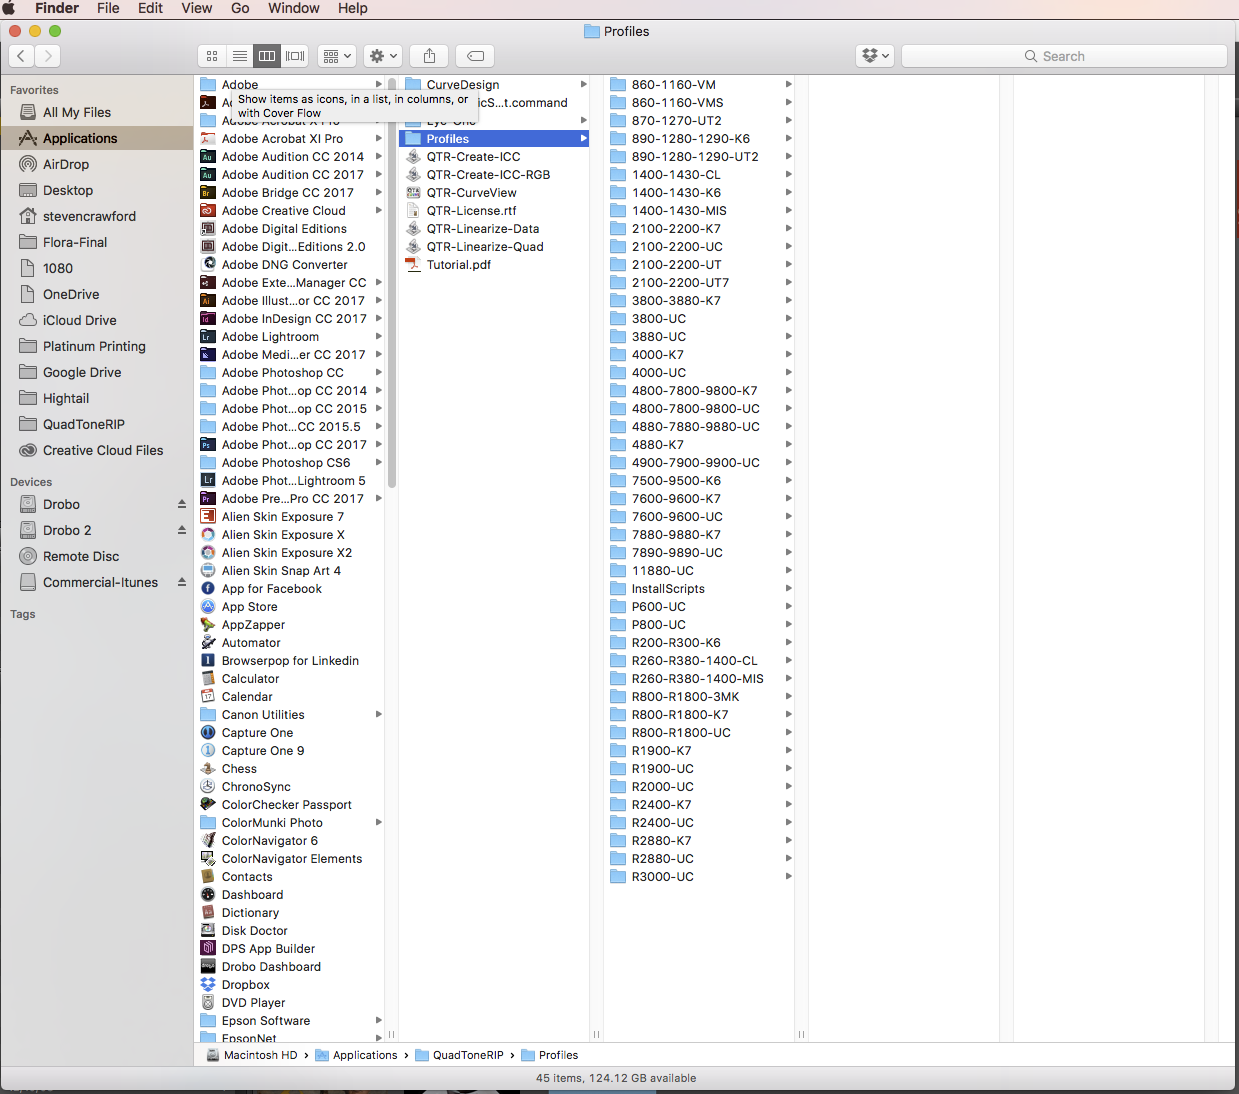Switch to icon view in toolbar
The height and width of the screenshot is (1094, 1239).
(x=212, y=56)
